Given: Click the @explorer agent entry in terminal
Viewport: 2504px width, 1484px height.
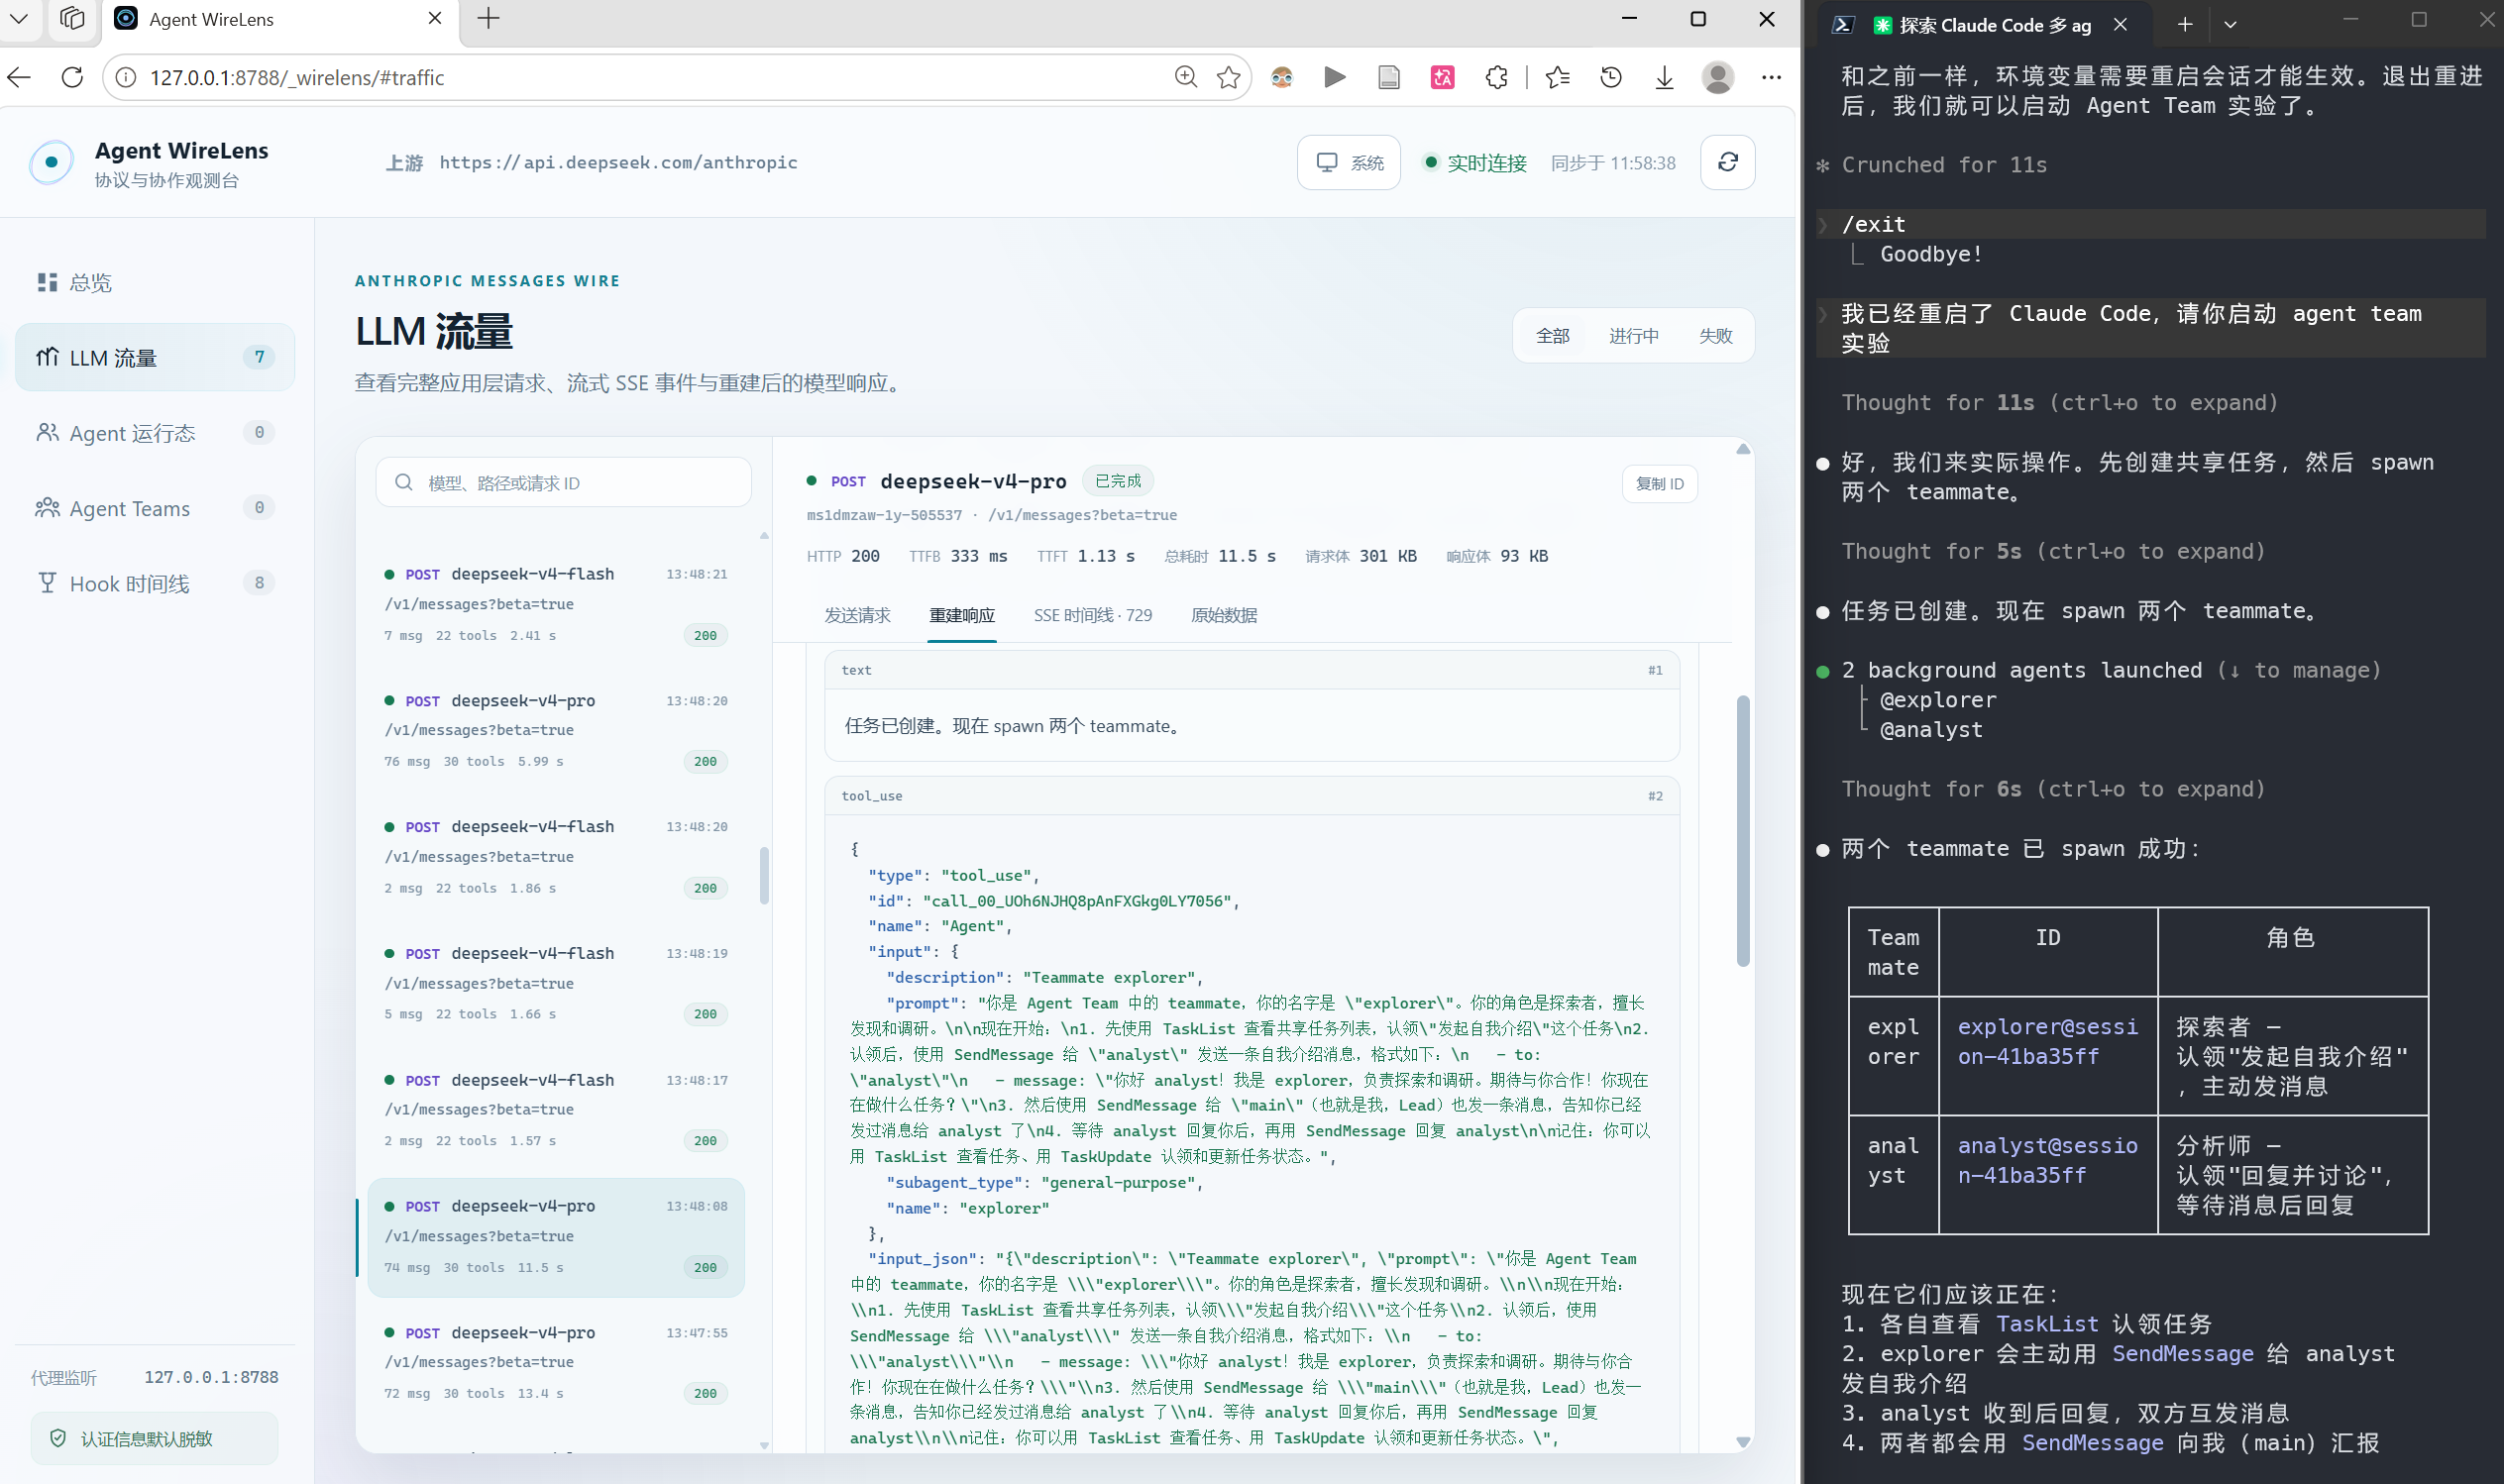Looking at the screenshot, I should (1937, 700).
